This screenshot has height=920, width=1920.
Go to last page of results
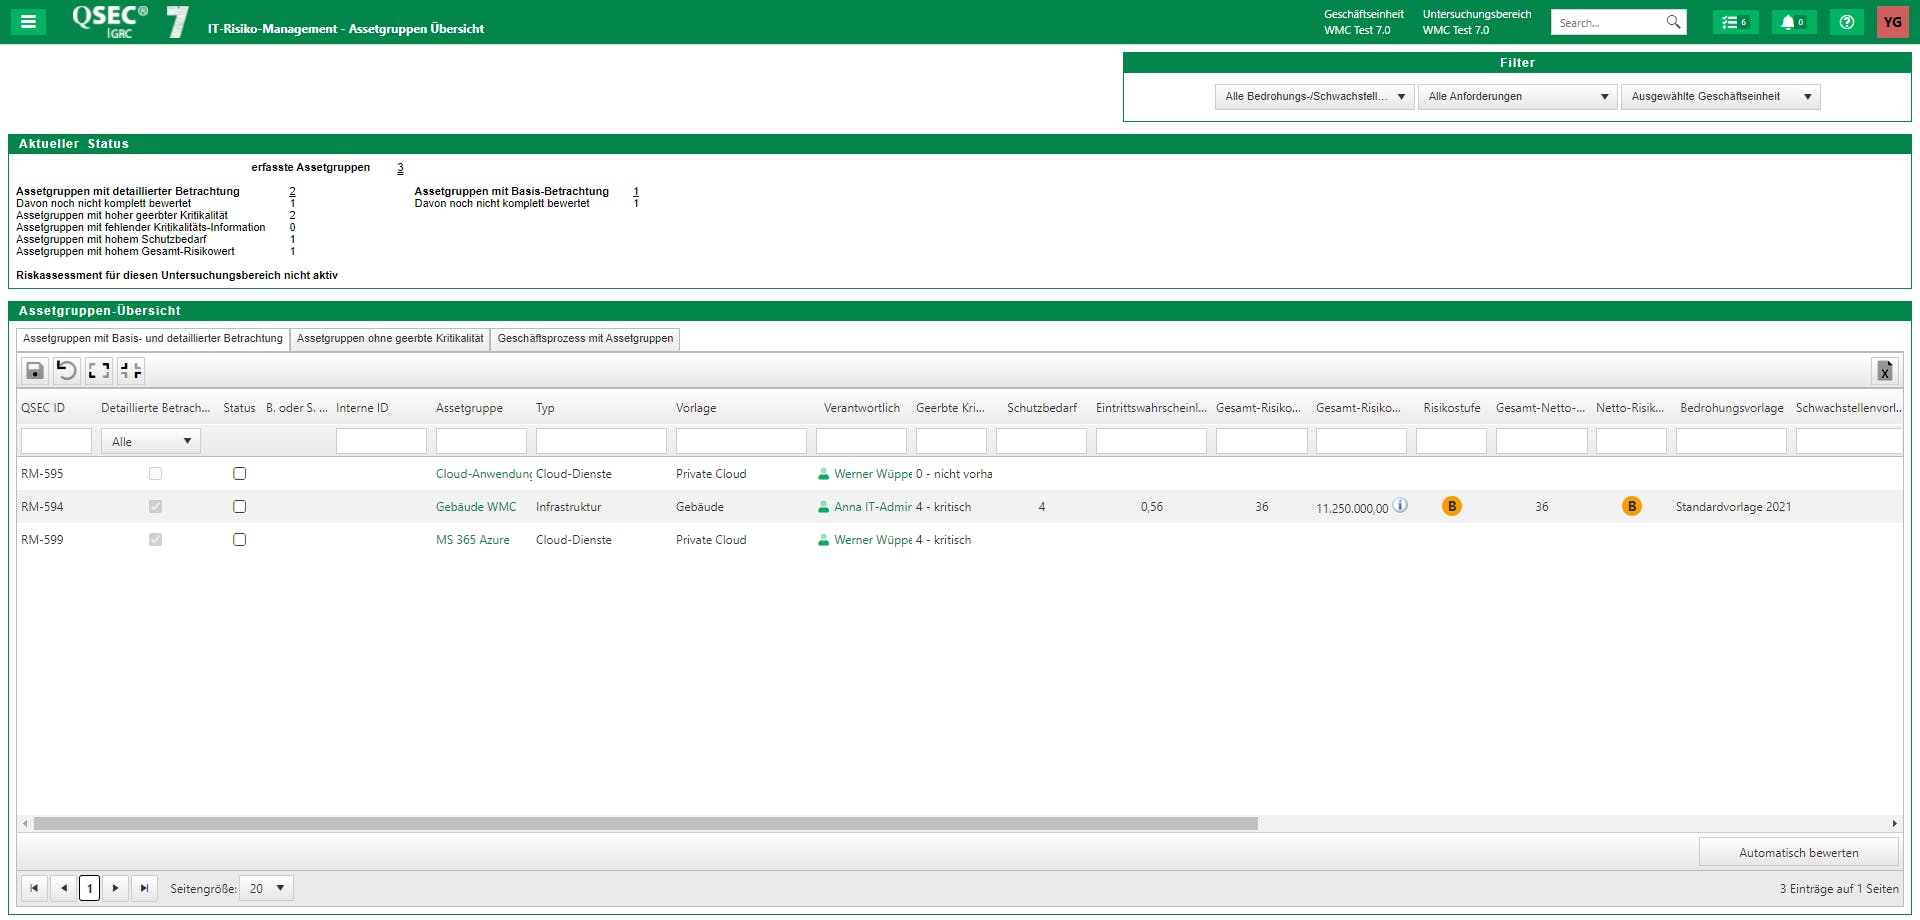[x=145, y=888]
